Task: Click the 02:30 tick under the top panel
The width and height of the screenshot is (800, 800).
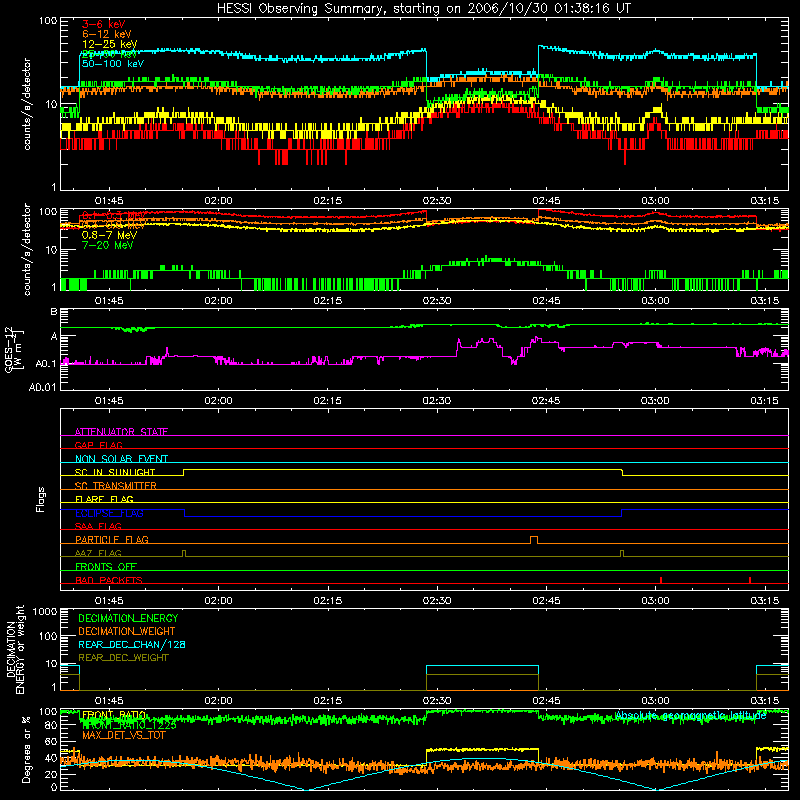Action: tap(437, 201)
